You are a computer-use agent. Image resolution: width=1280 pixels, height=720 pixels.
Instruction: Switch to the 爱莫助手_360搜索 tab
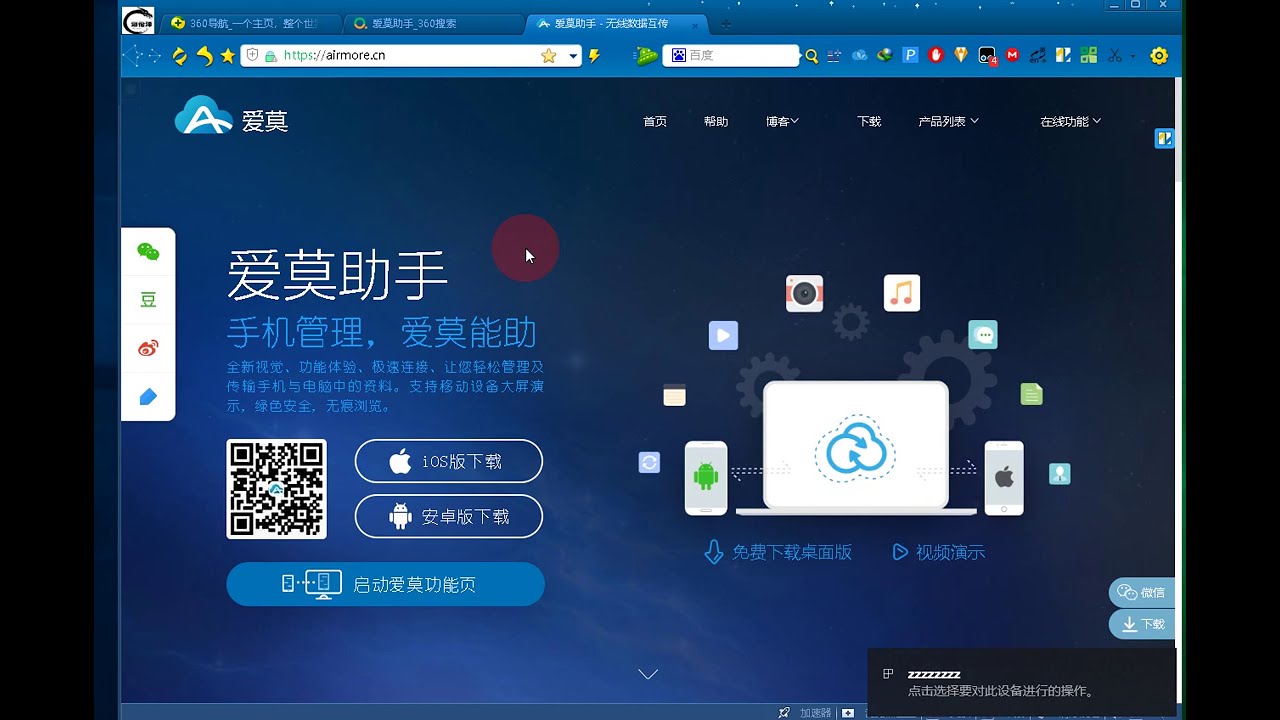point(432,23)
